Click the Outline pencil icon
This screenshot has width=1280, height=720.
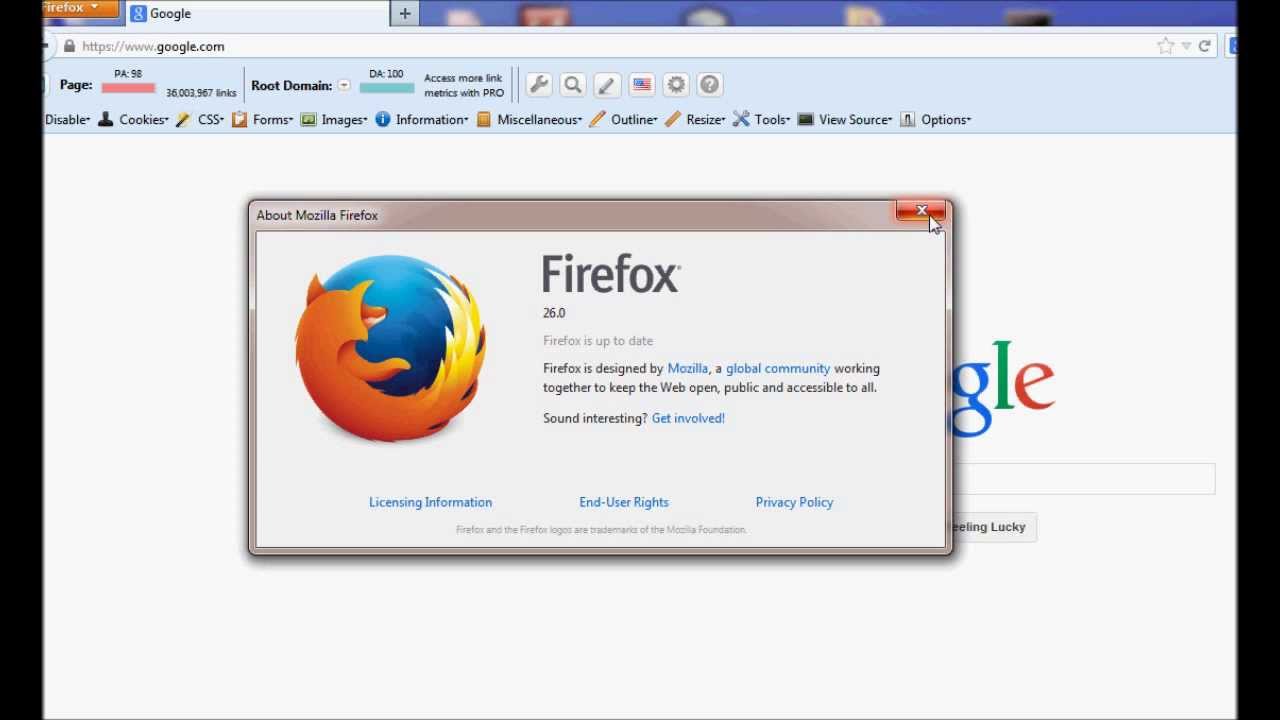click(597, 119)
